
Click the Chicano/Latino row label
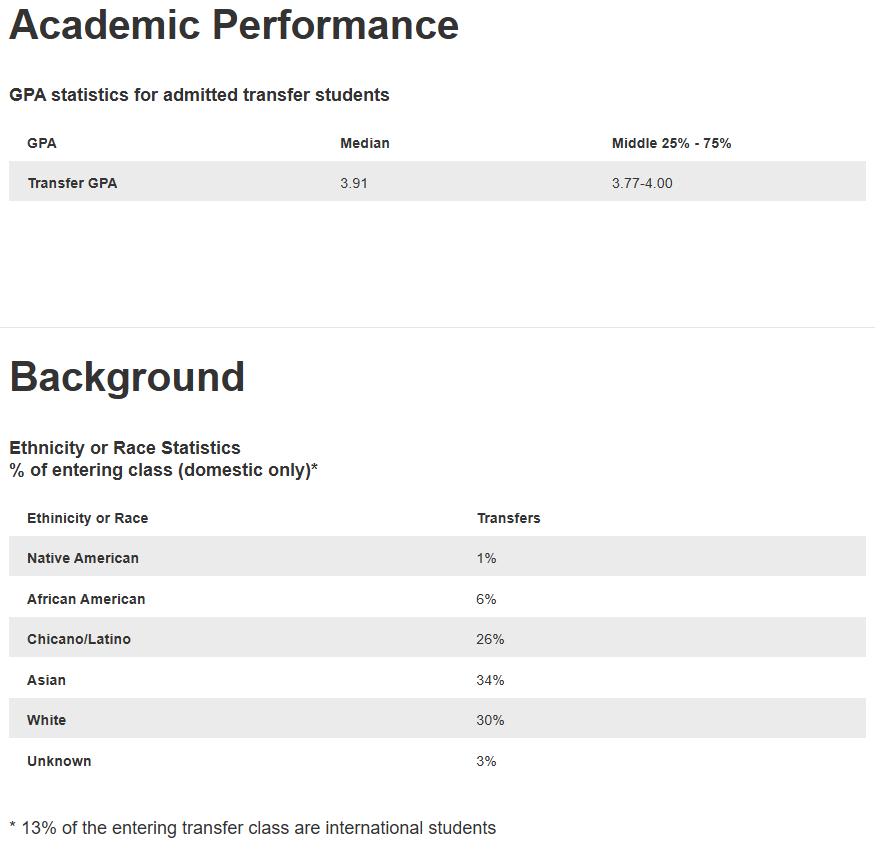point(79,639)
